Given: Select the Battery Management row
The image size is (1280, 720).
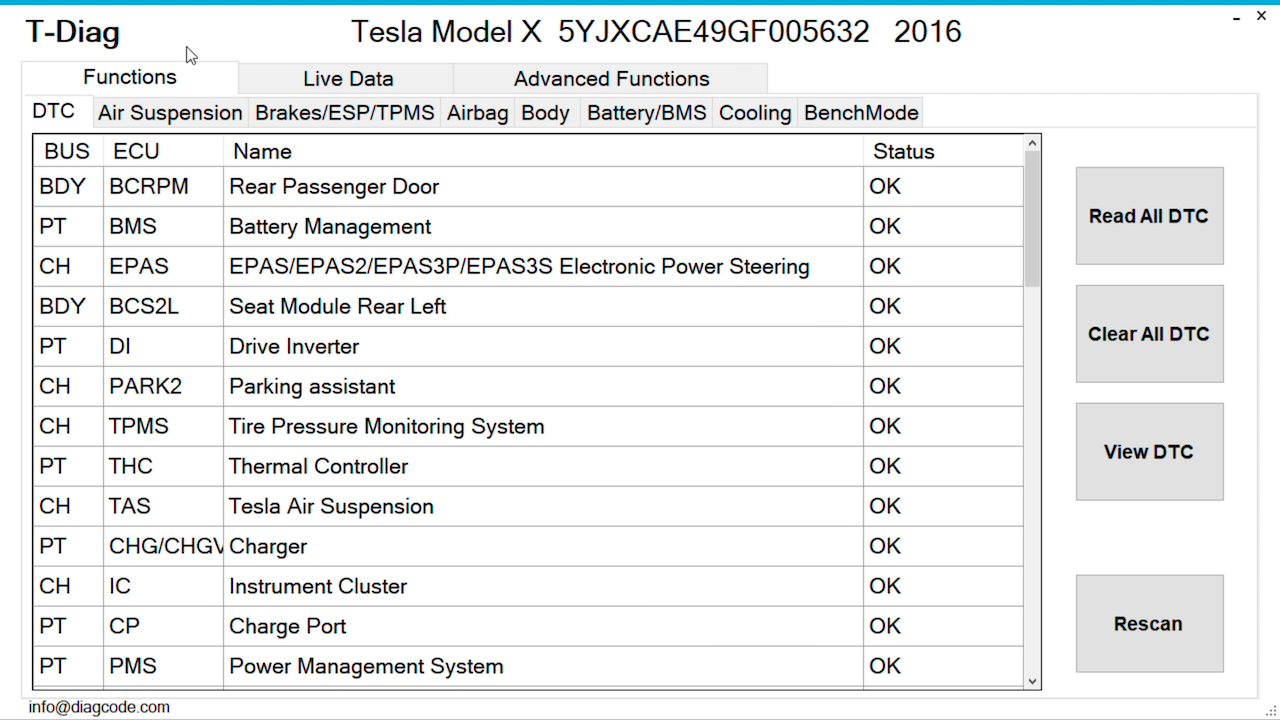Looking at the screenshot, I should click(x=330, y=227).
